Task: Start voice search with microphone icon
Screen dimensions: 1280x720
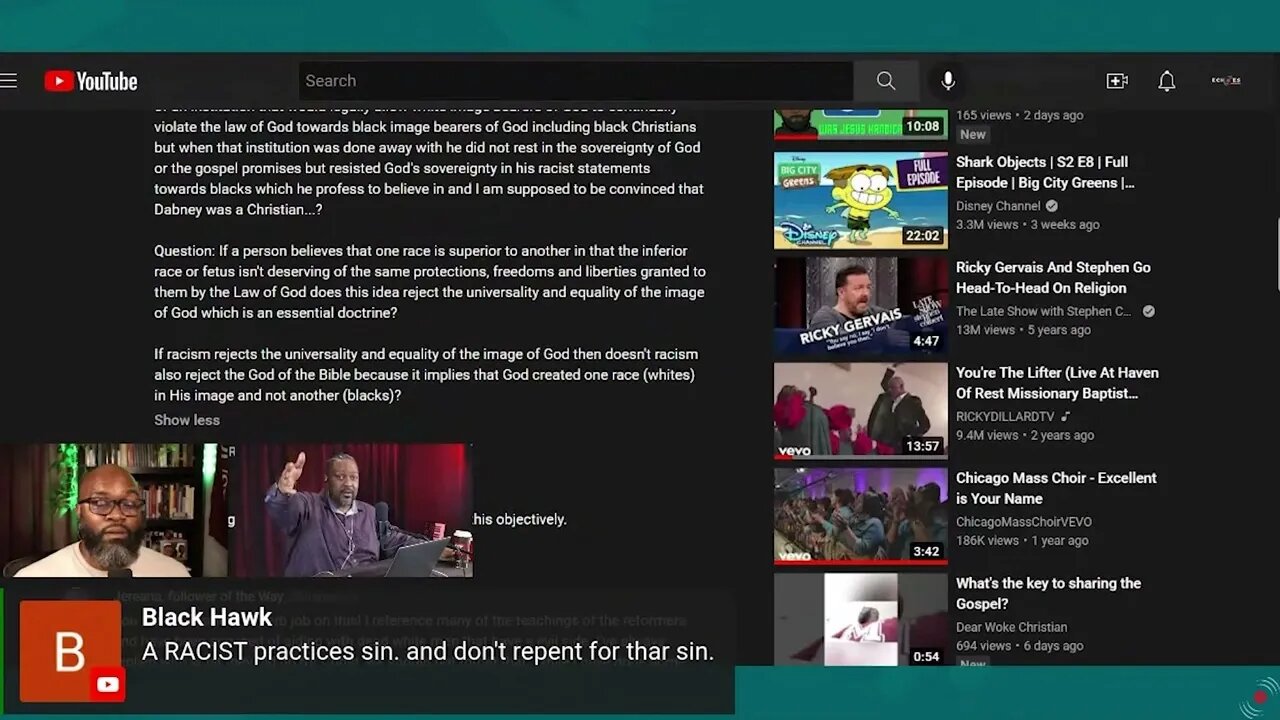Action: point(948,81)
